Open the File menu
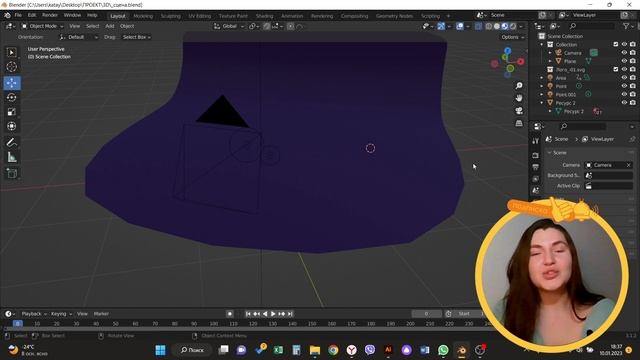The height and width of the screenshot is (360, 640). pyautogui.click(x=18, y=15)
